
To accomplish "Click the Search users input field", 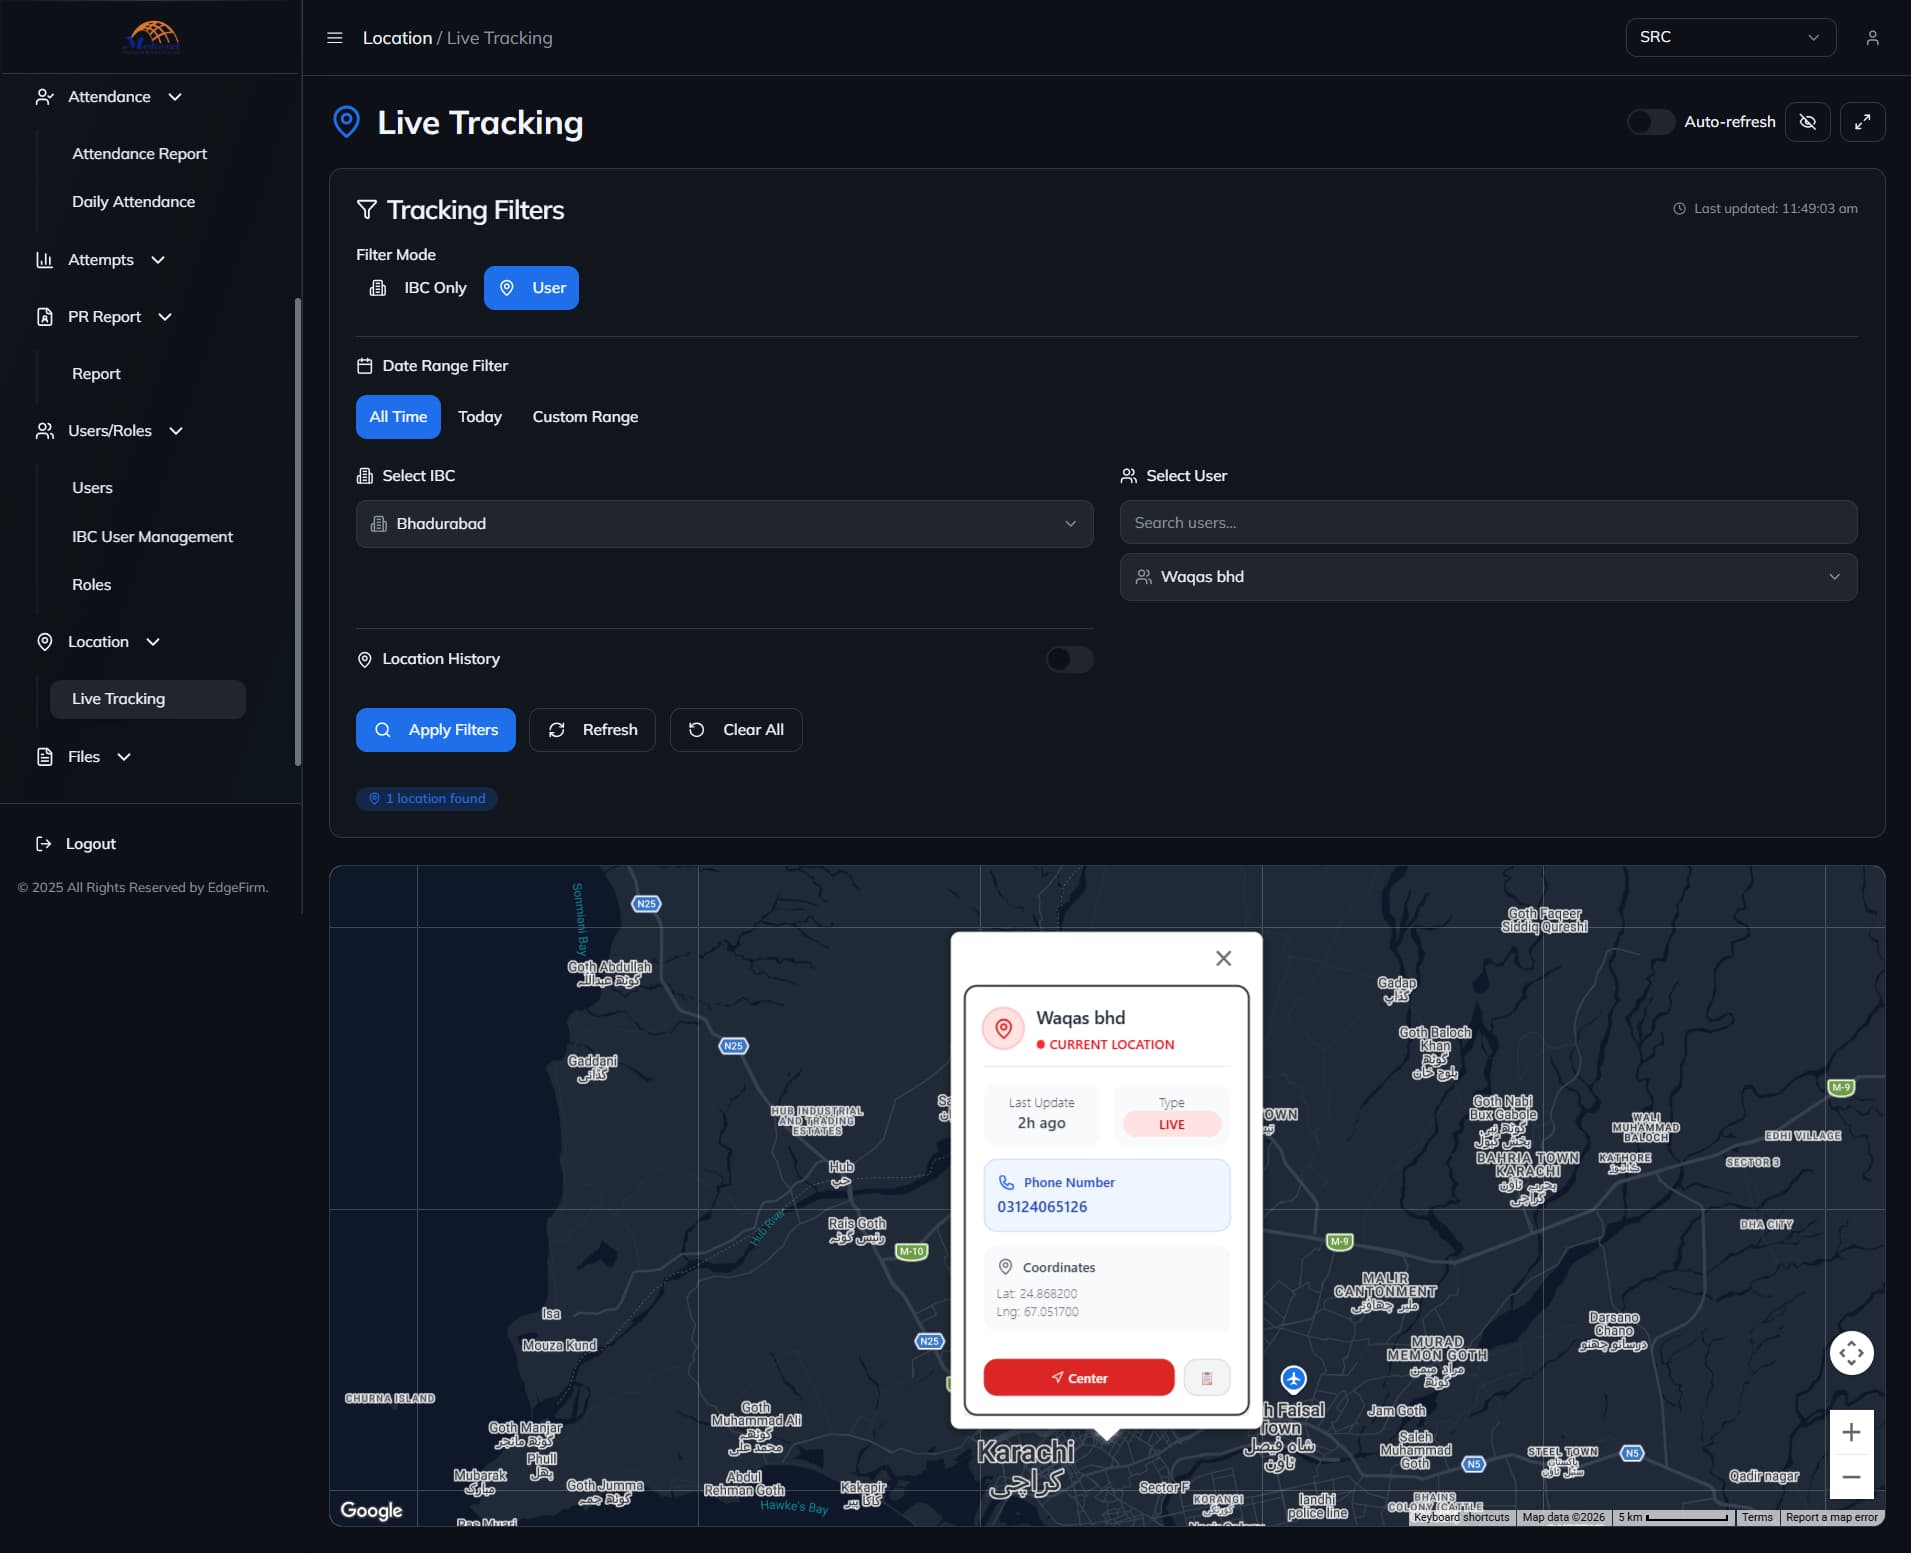I will coord(1488,523).
